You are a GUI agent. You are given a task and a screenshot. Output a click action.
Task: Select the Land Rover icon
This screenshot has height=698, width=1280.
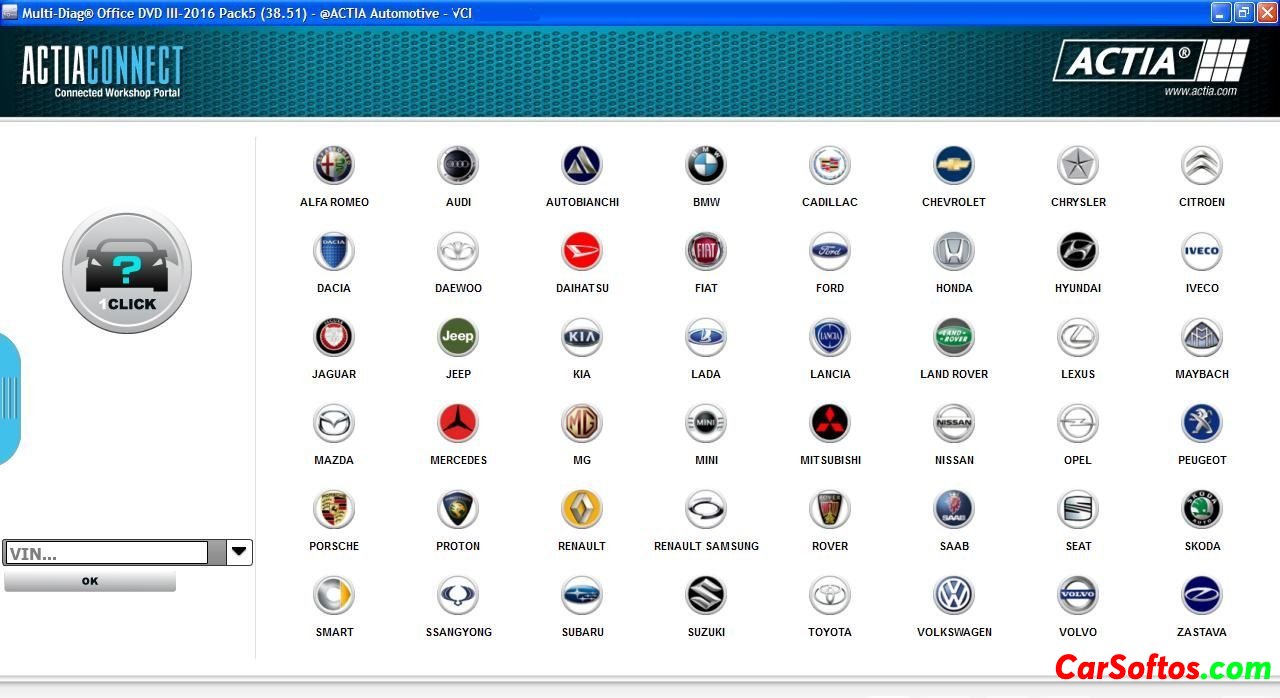tap(954, 338)
